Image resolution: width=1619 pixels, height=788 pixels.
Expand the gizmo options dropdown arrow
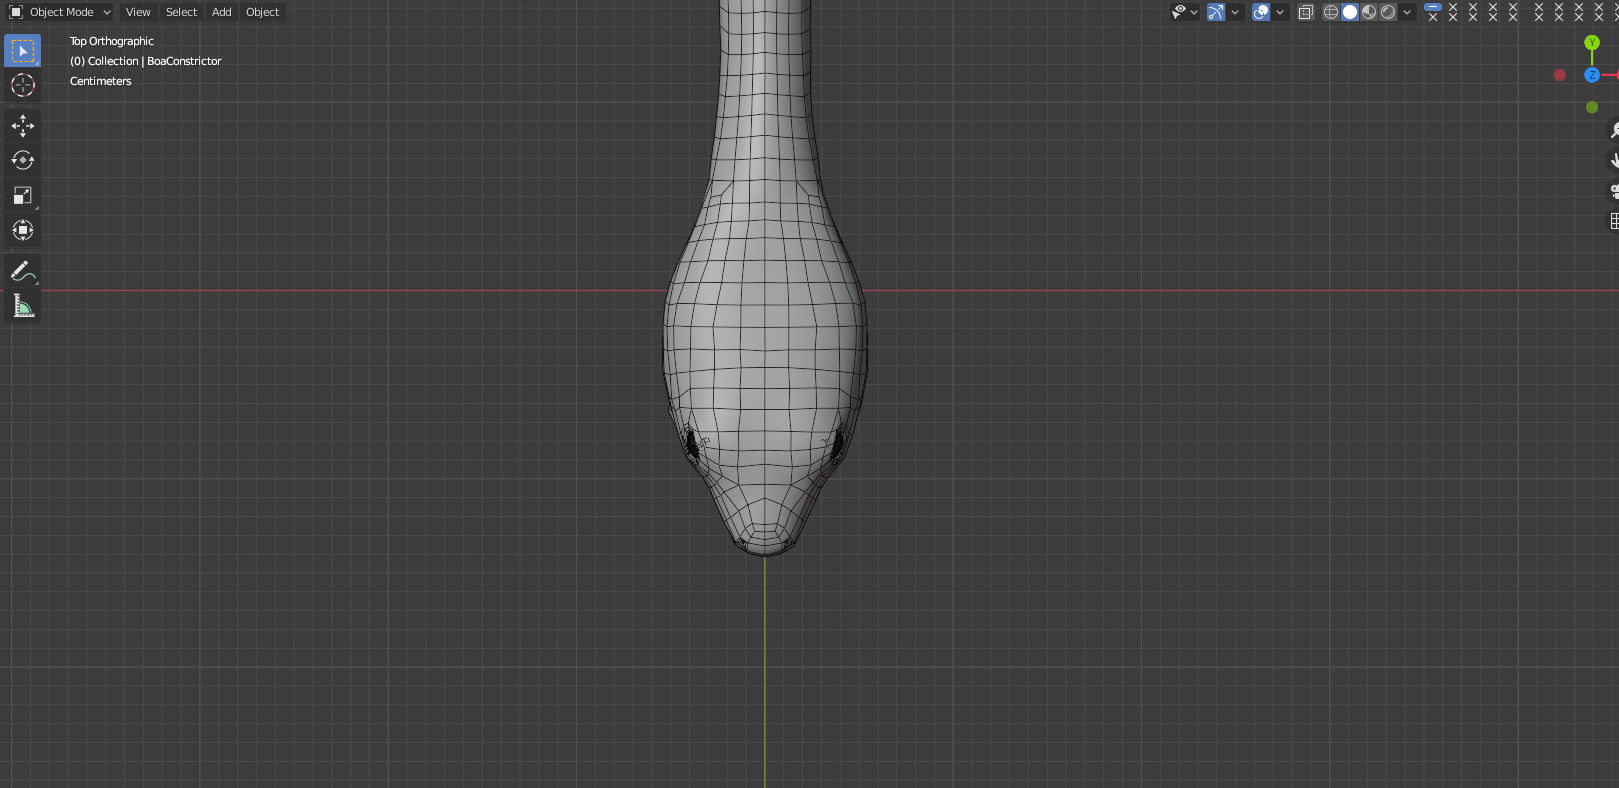pos(1235,12)
